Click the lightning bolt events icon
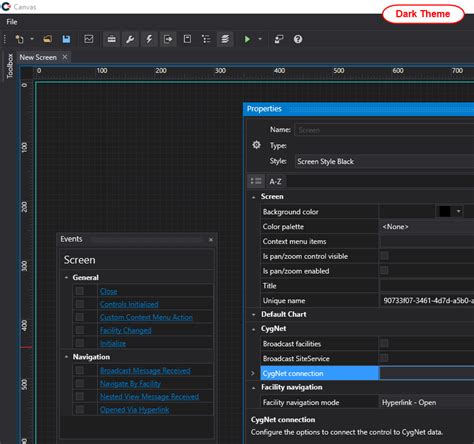 [149, 39]
